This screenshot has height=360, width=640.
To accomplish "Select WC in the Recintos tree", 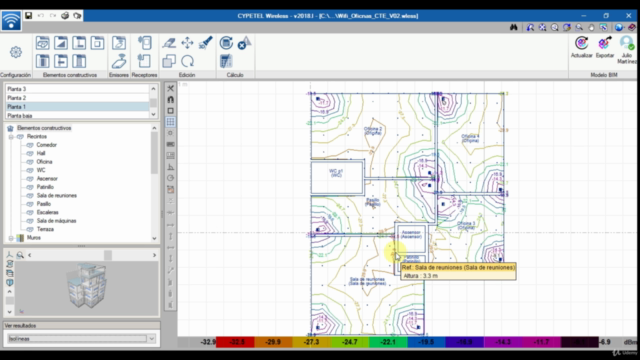I will tap(41, 170).
